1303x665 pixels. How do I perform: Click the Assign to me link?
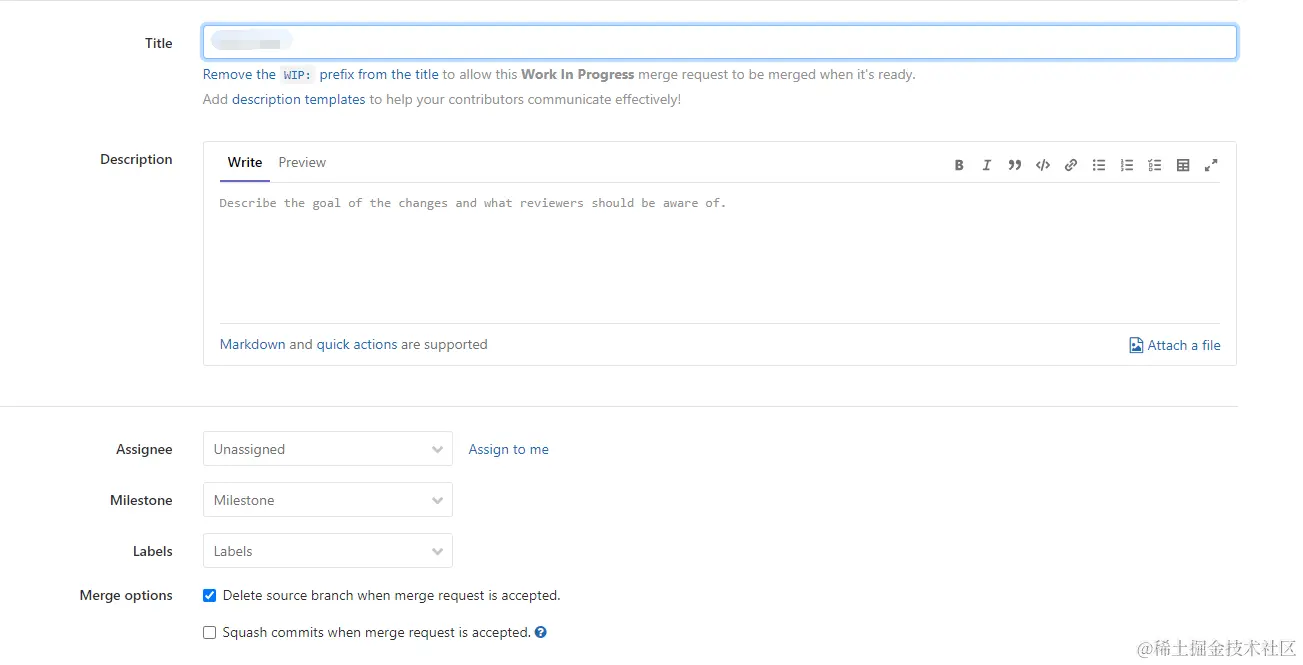[508, 449]
